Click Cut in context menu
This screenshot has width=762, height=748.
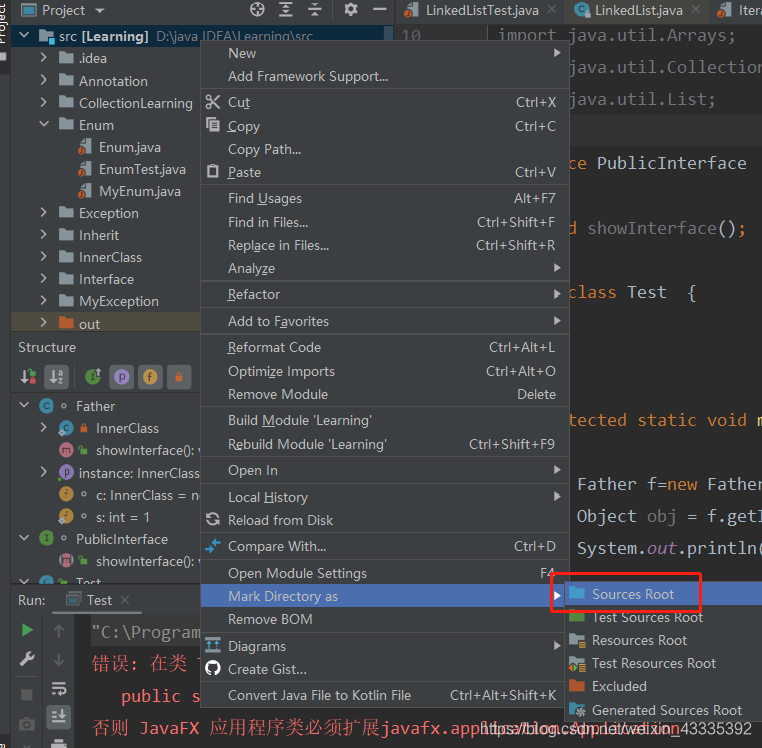point(384,102)
